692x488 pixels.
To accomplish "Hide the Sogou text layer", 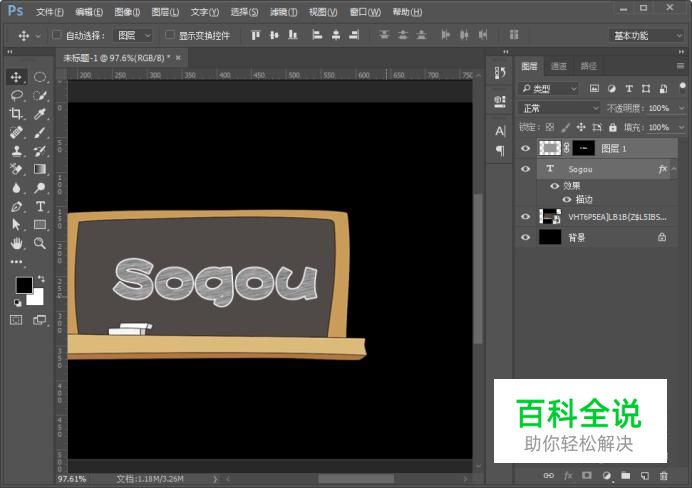I will (525, 169).
